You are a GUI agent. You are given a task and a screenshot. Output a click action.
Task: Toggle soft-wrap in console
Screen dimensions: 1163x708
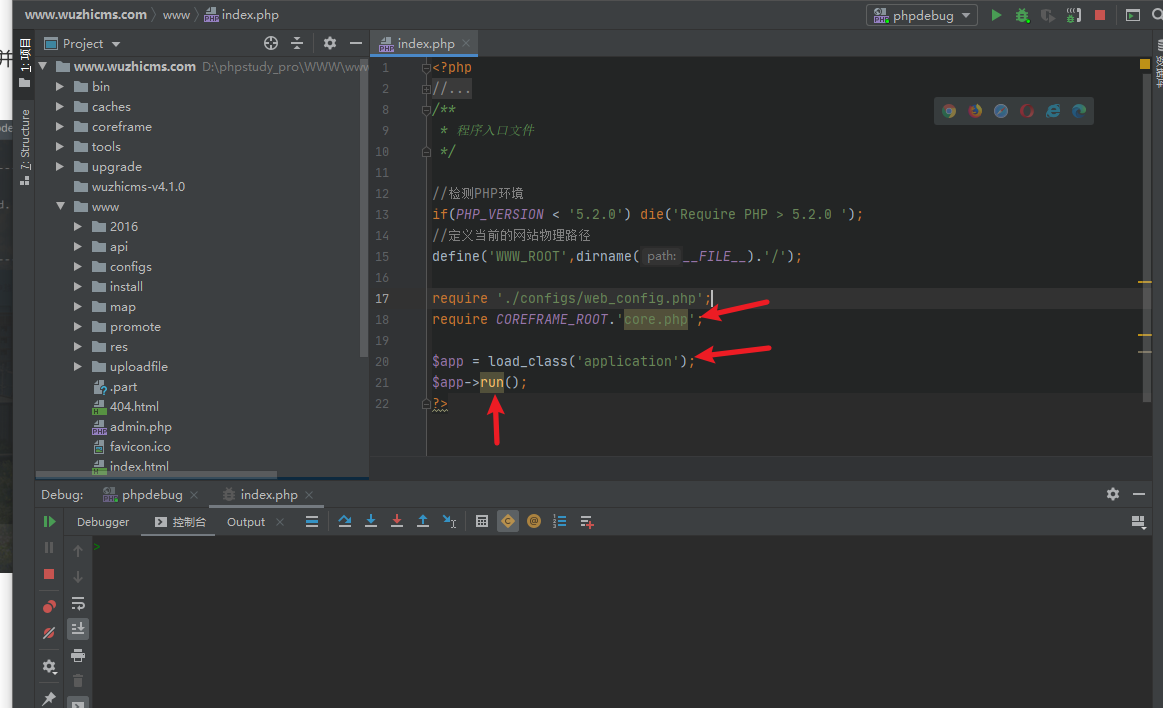point(78,603)
